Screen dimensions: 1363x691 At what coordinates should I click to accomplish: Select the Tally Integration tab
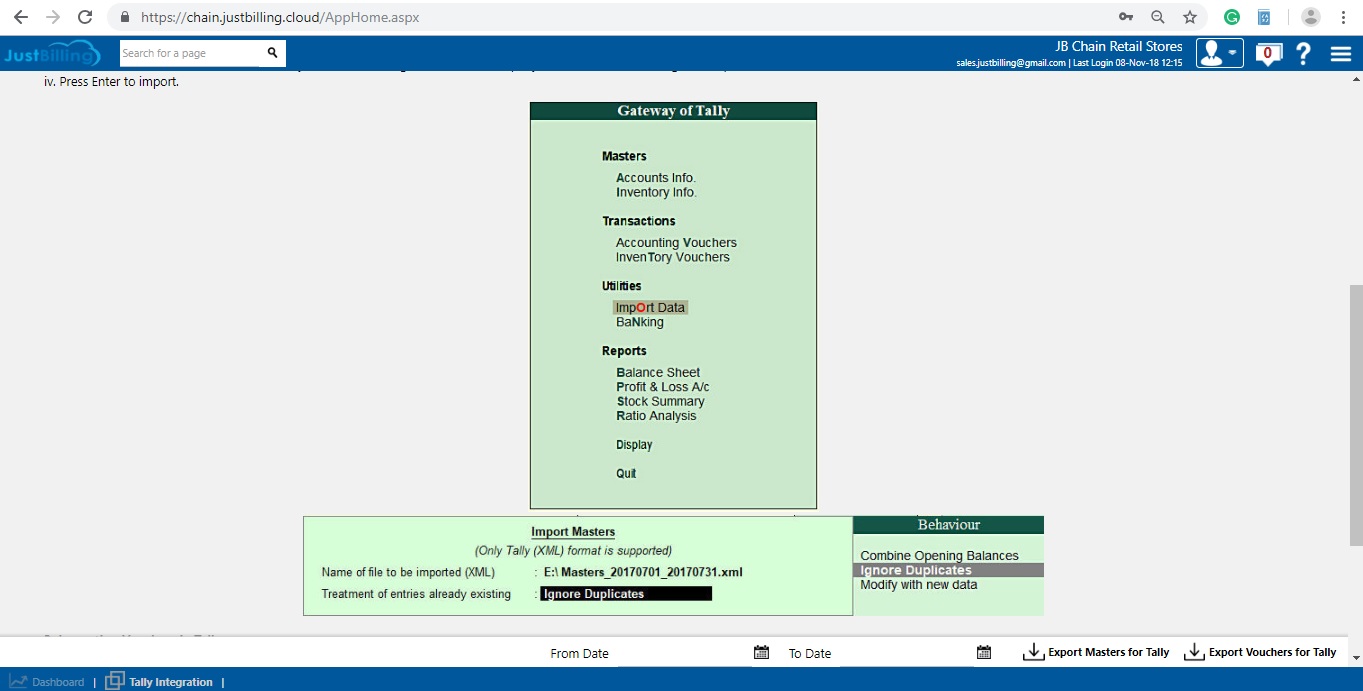click(x=159, y=682)
